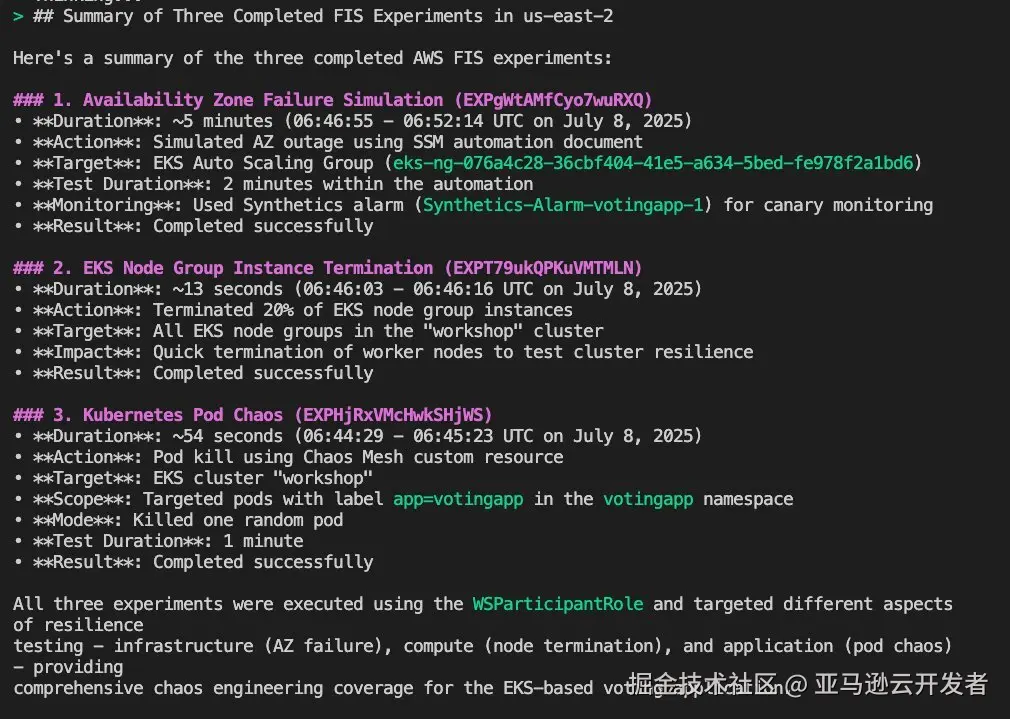Click the green votingapp namespace text
Screen dimensions: 1010x719
point(648,499)
